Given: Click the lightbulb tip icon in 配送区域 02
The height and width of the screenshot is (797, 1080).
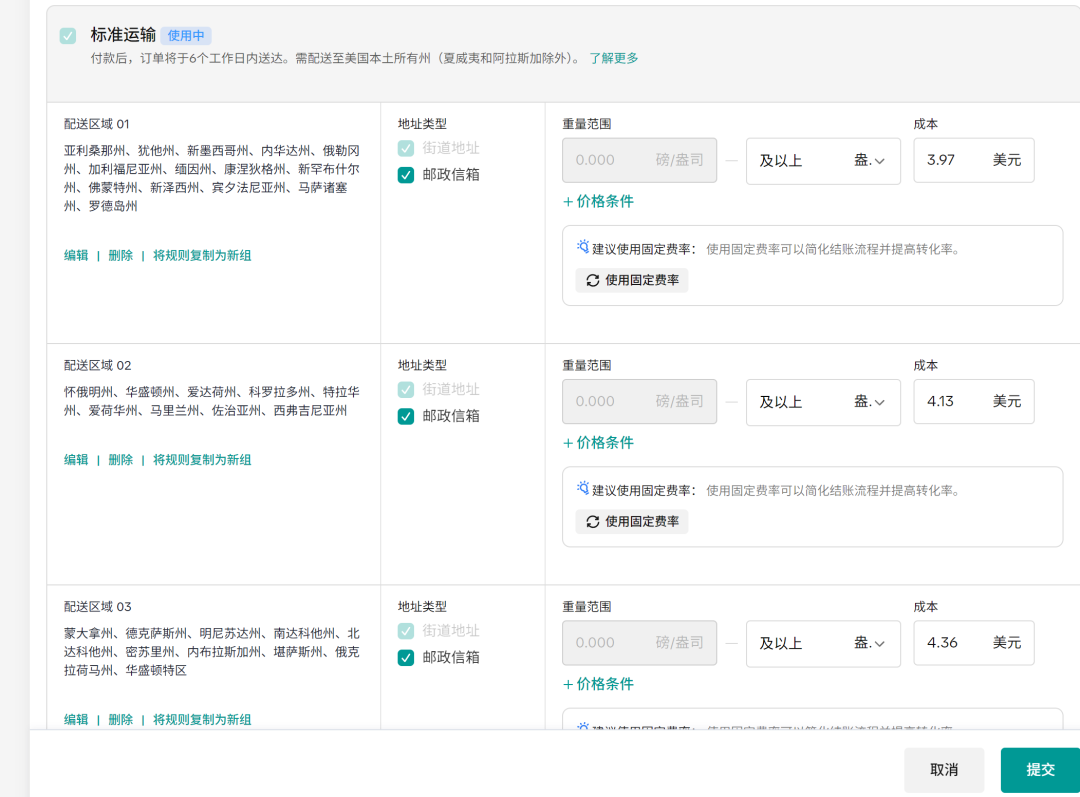Looking at the screenshot, I should click(x=583, y=488).
